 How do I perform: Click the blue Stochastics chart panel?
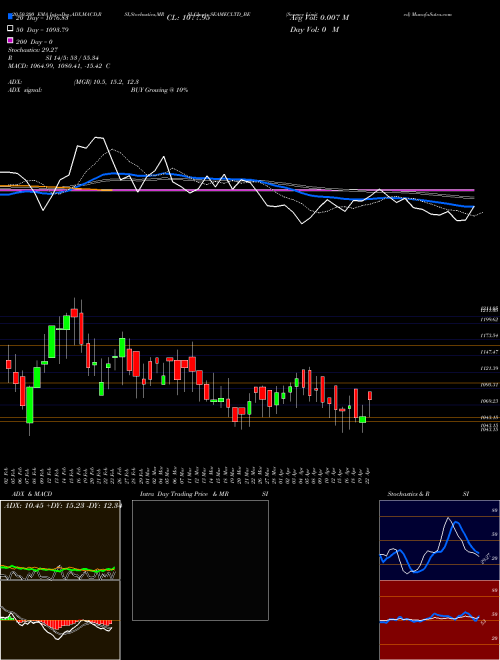click(x=439, y=540)
